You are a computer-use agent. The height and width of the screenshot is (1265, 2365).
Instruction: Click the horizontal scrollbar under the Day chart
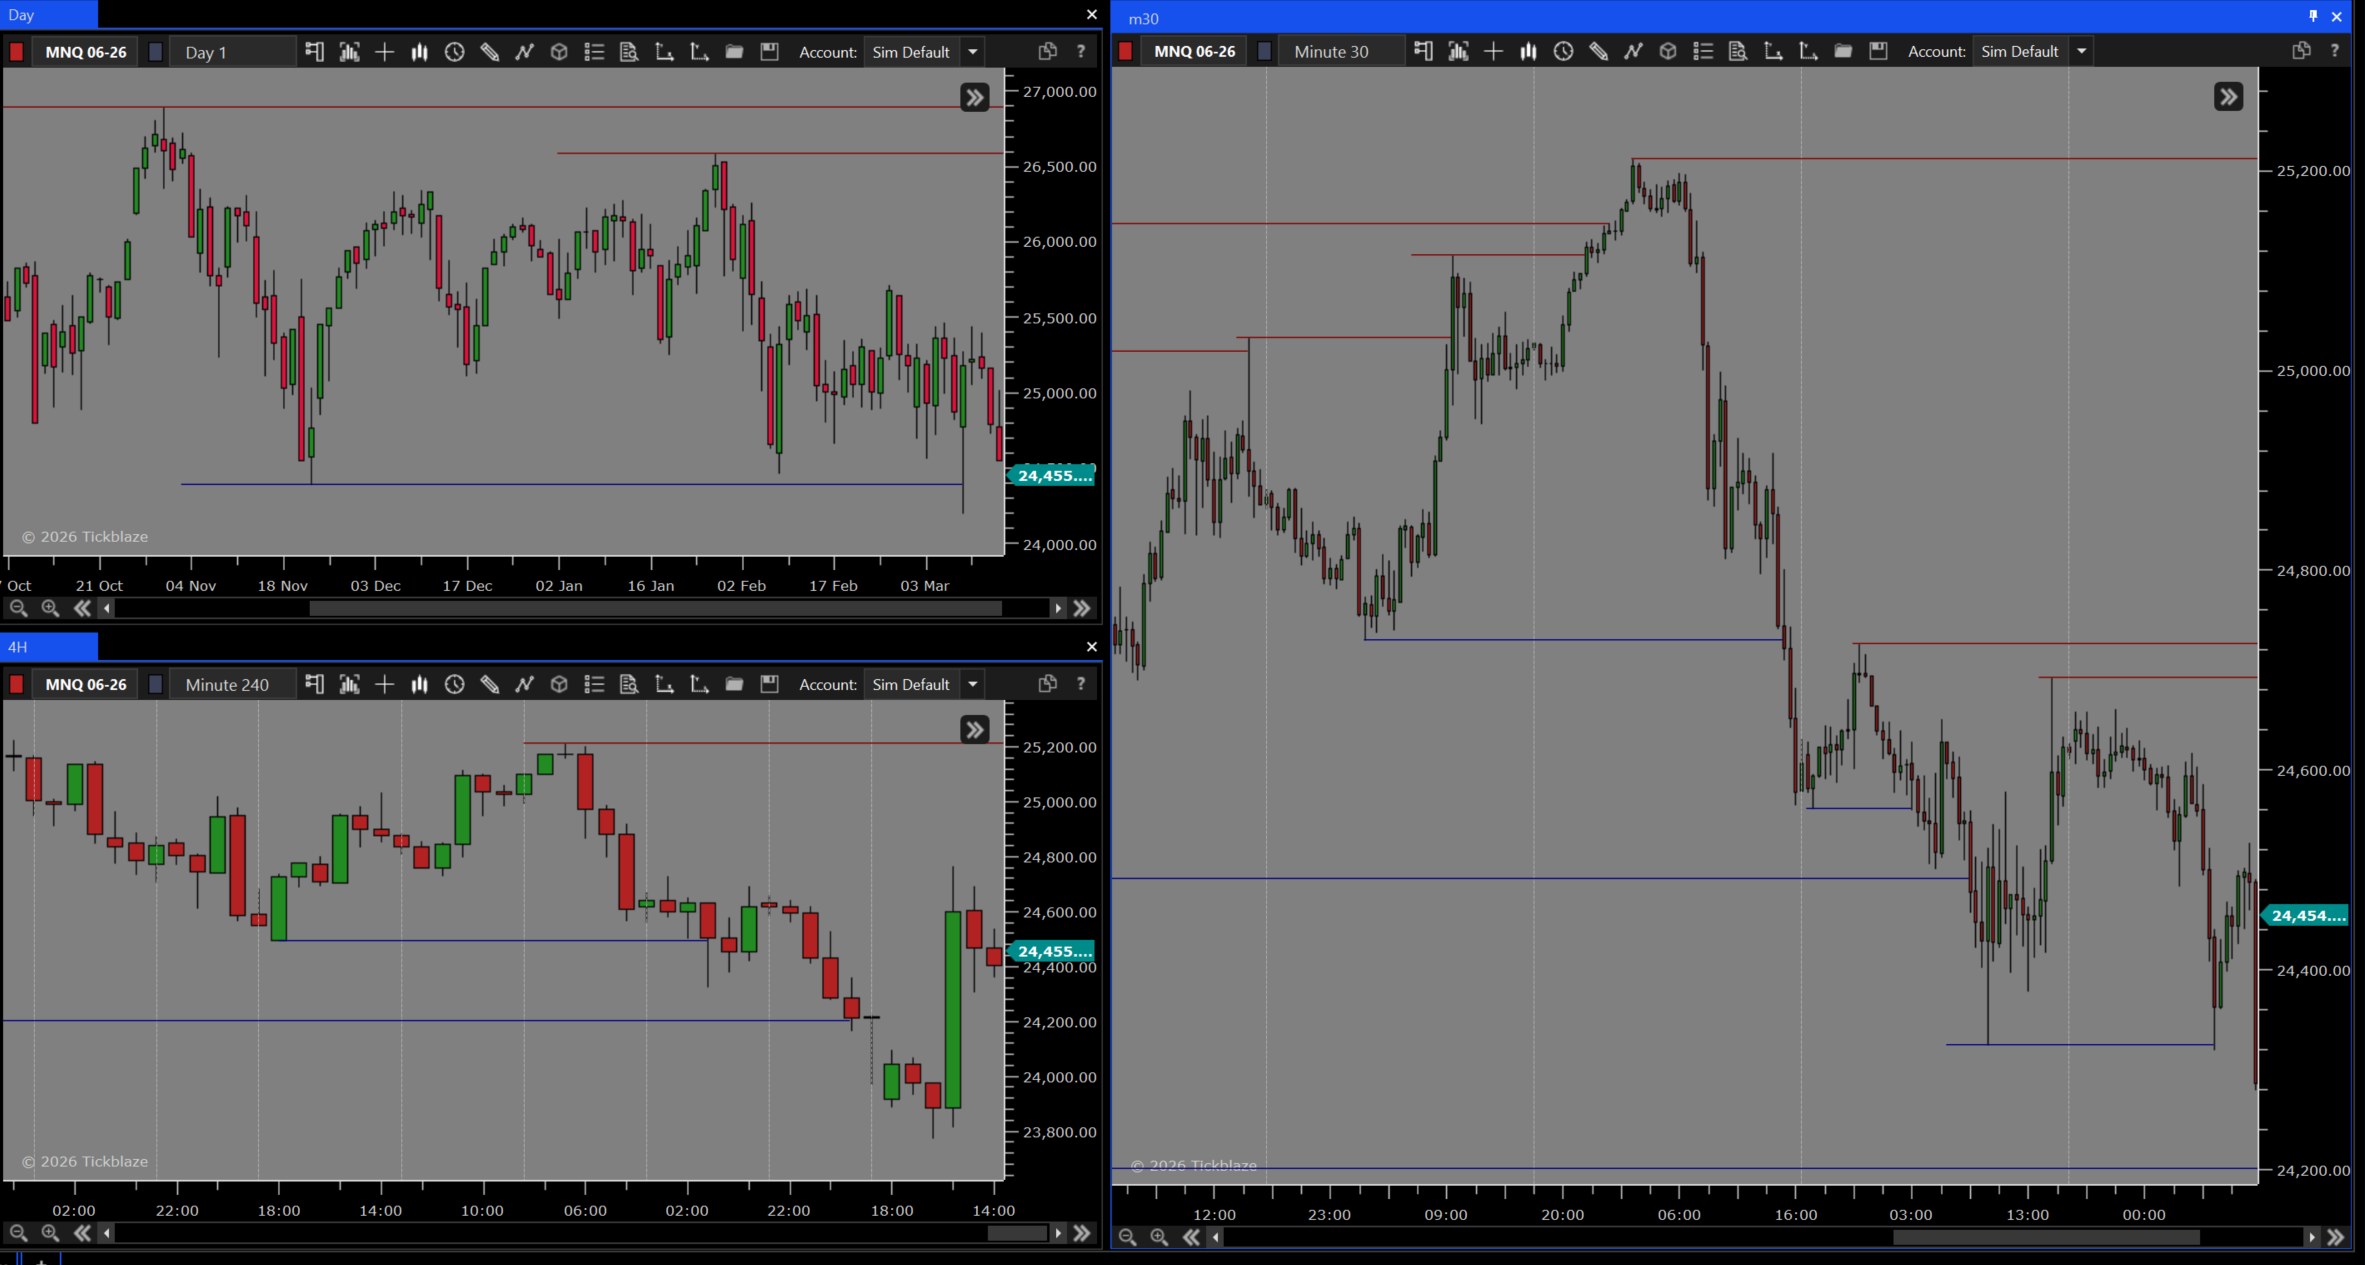655,608
